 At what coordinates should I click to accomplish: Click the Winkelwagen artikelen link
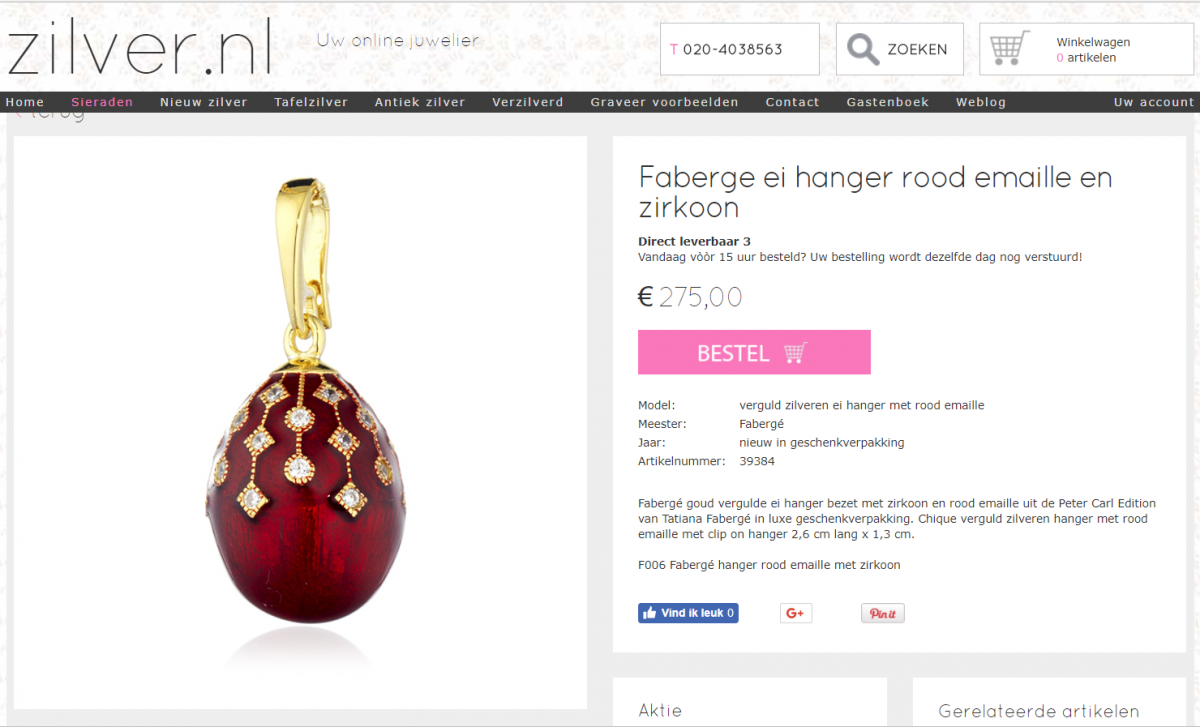click(x=1093, y=50)
